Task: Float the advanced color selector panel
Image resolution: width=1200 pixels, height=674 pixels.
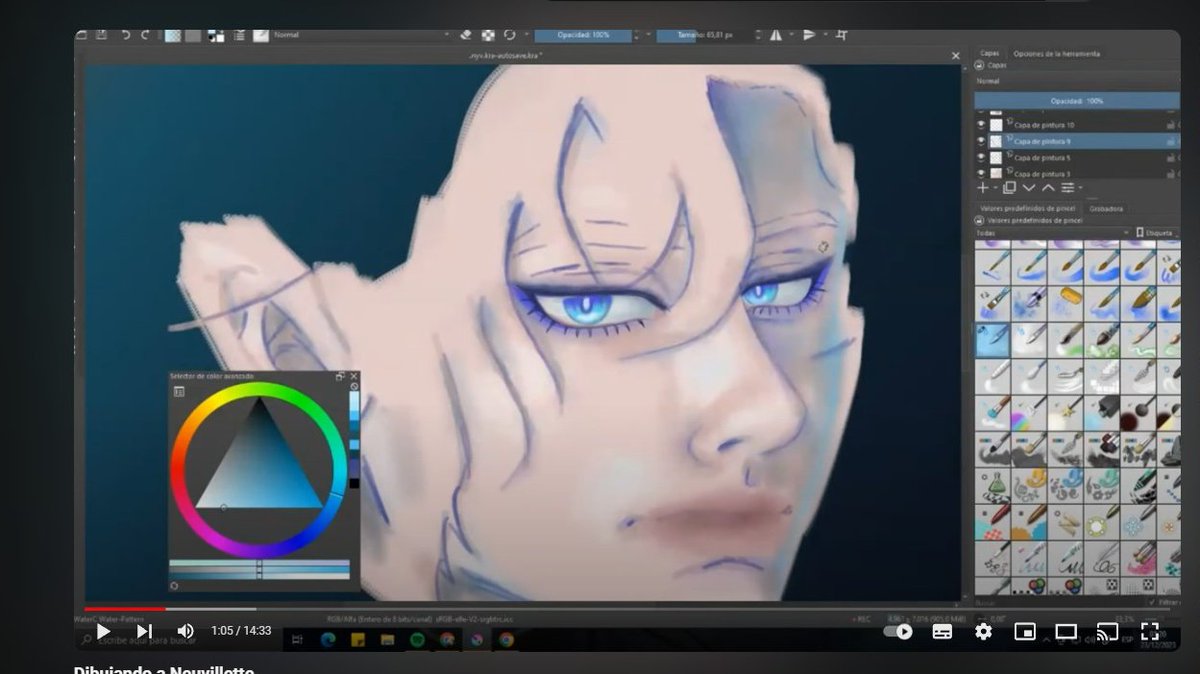Action: (341, 376)
